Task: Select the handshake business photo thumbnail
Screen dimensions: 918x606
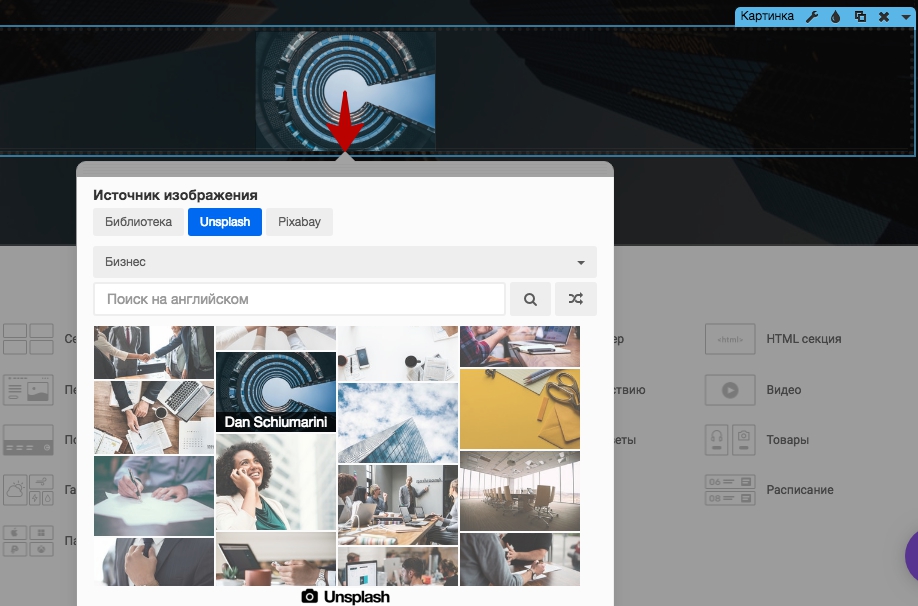Action: click(154, 352)
